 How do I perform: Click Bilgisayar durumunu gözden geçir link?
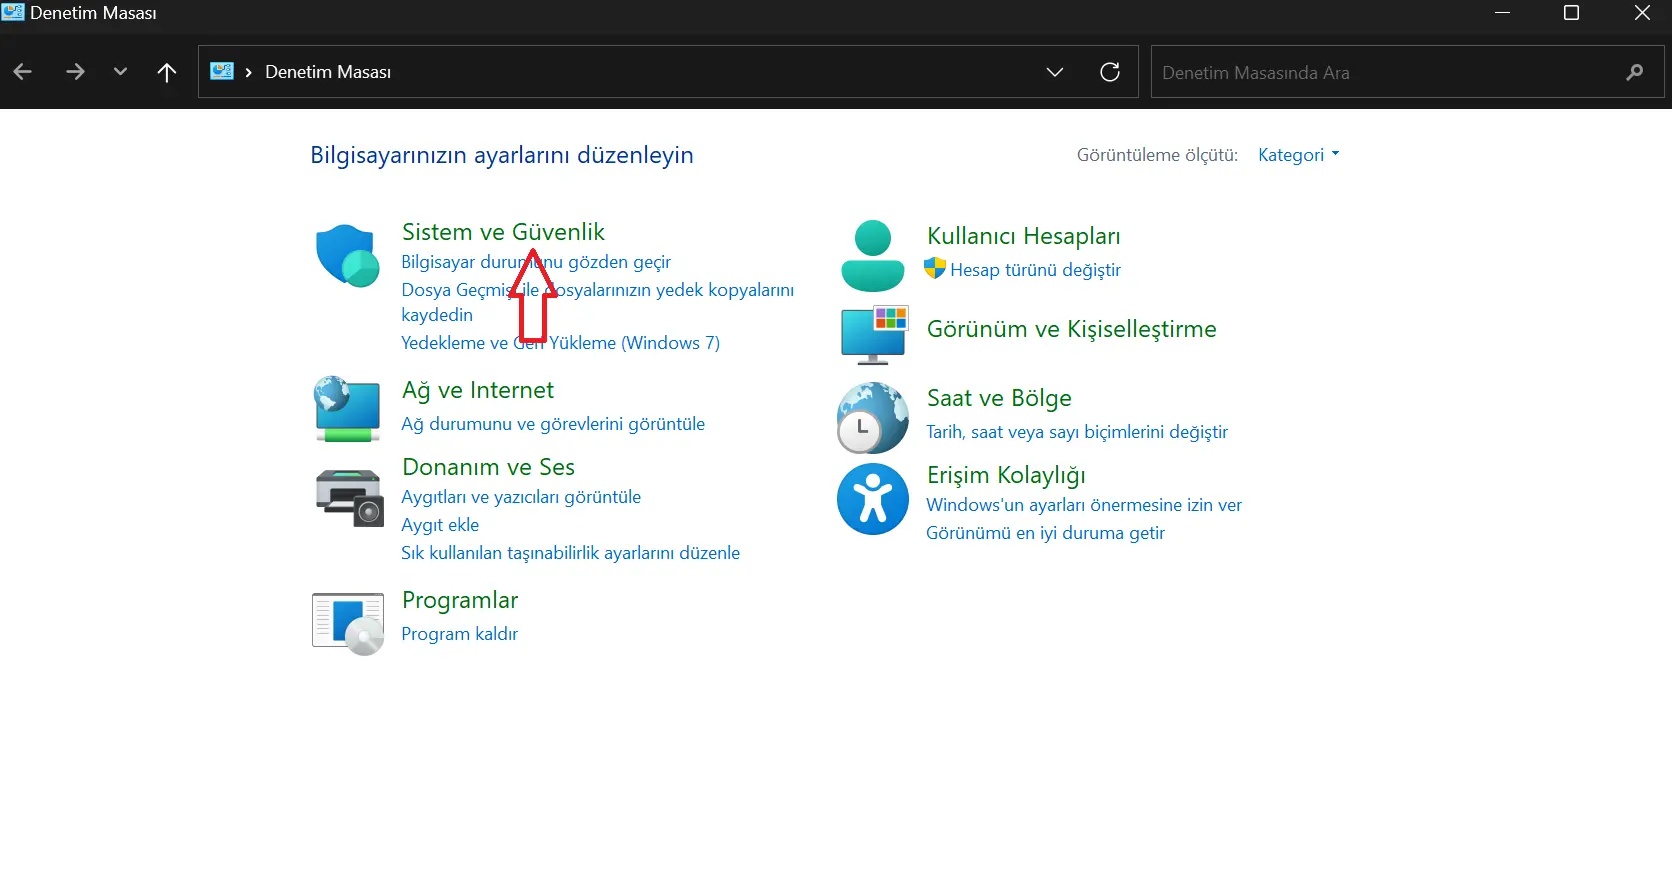(536, 262)
